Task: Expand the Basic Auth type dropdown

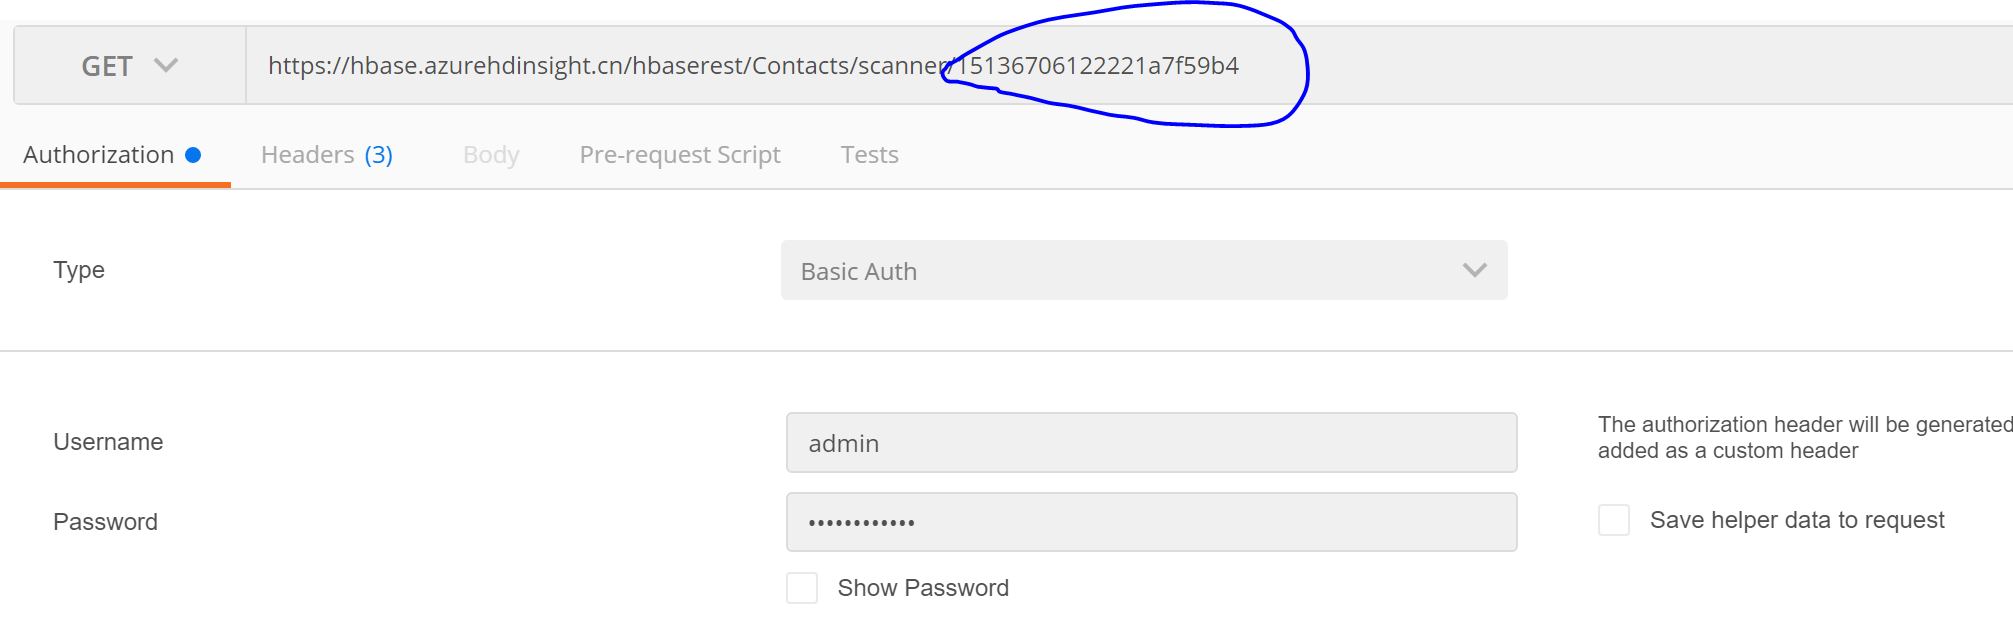Action: click(x=1143, y=270)
